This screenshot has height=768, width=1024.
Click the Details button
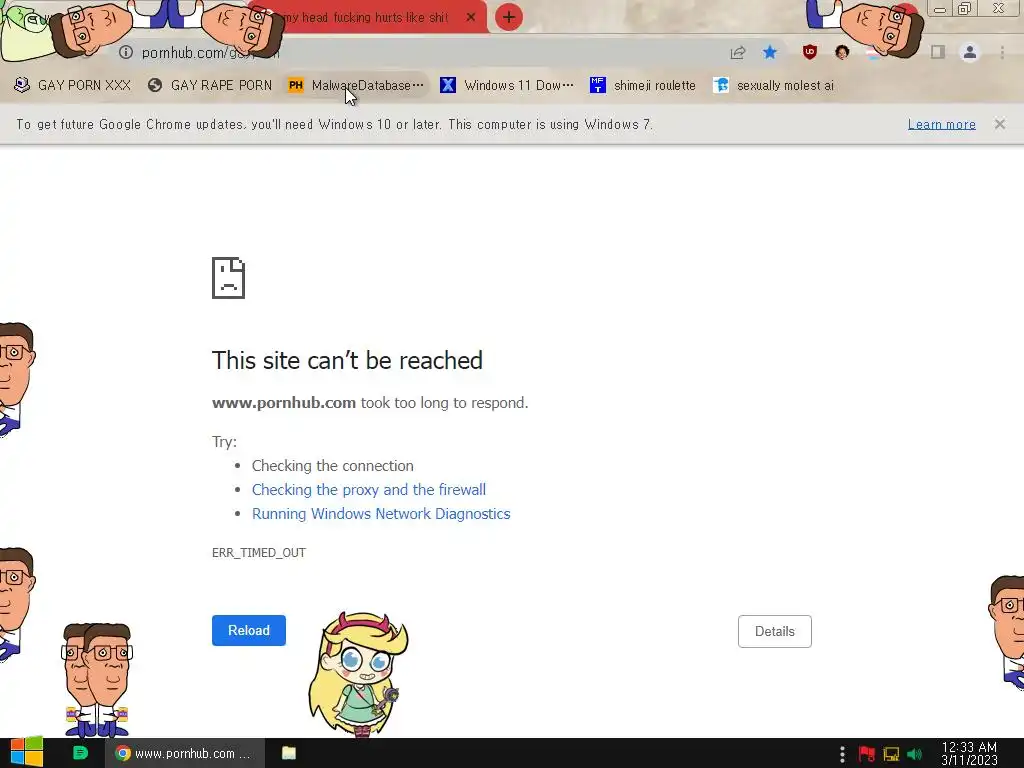pos(775,632)
